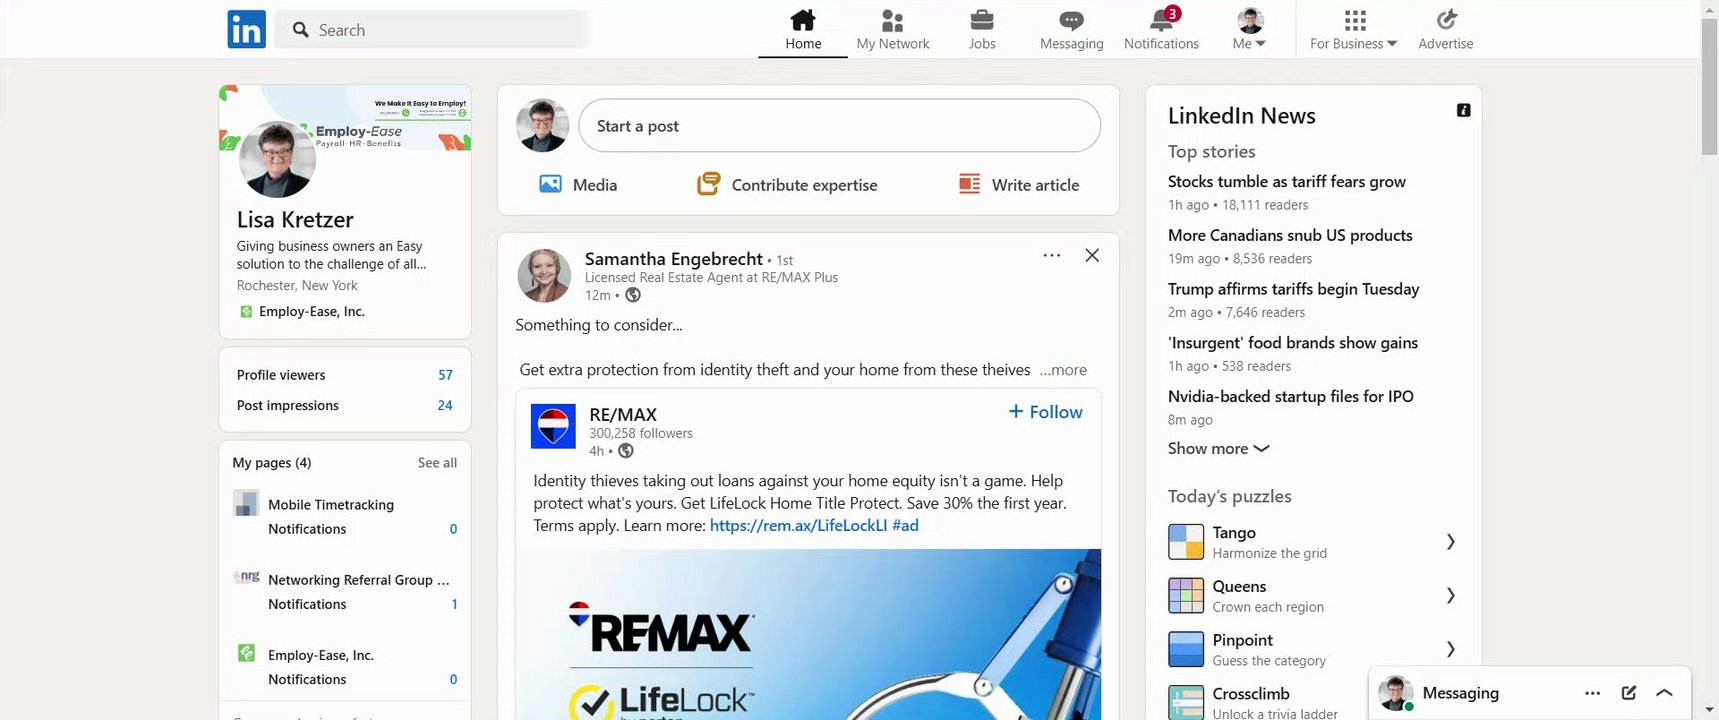Open Messaging from top navigation
1719x720 pixels.
pyautogui.click(x=1072, y=29)
